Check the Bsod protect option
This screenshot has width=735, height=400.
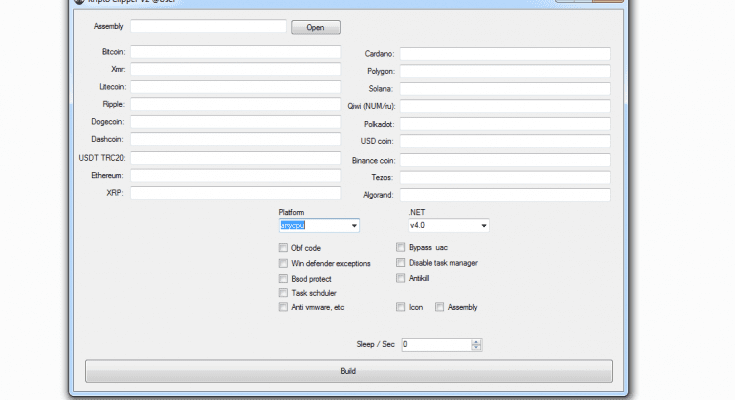[x=283, y=278]
